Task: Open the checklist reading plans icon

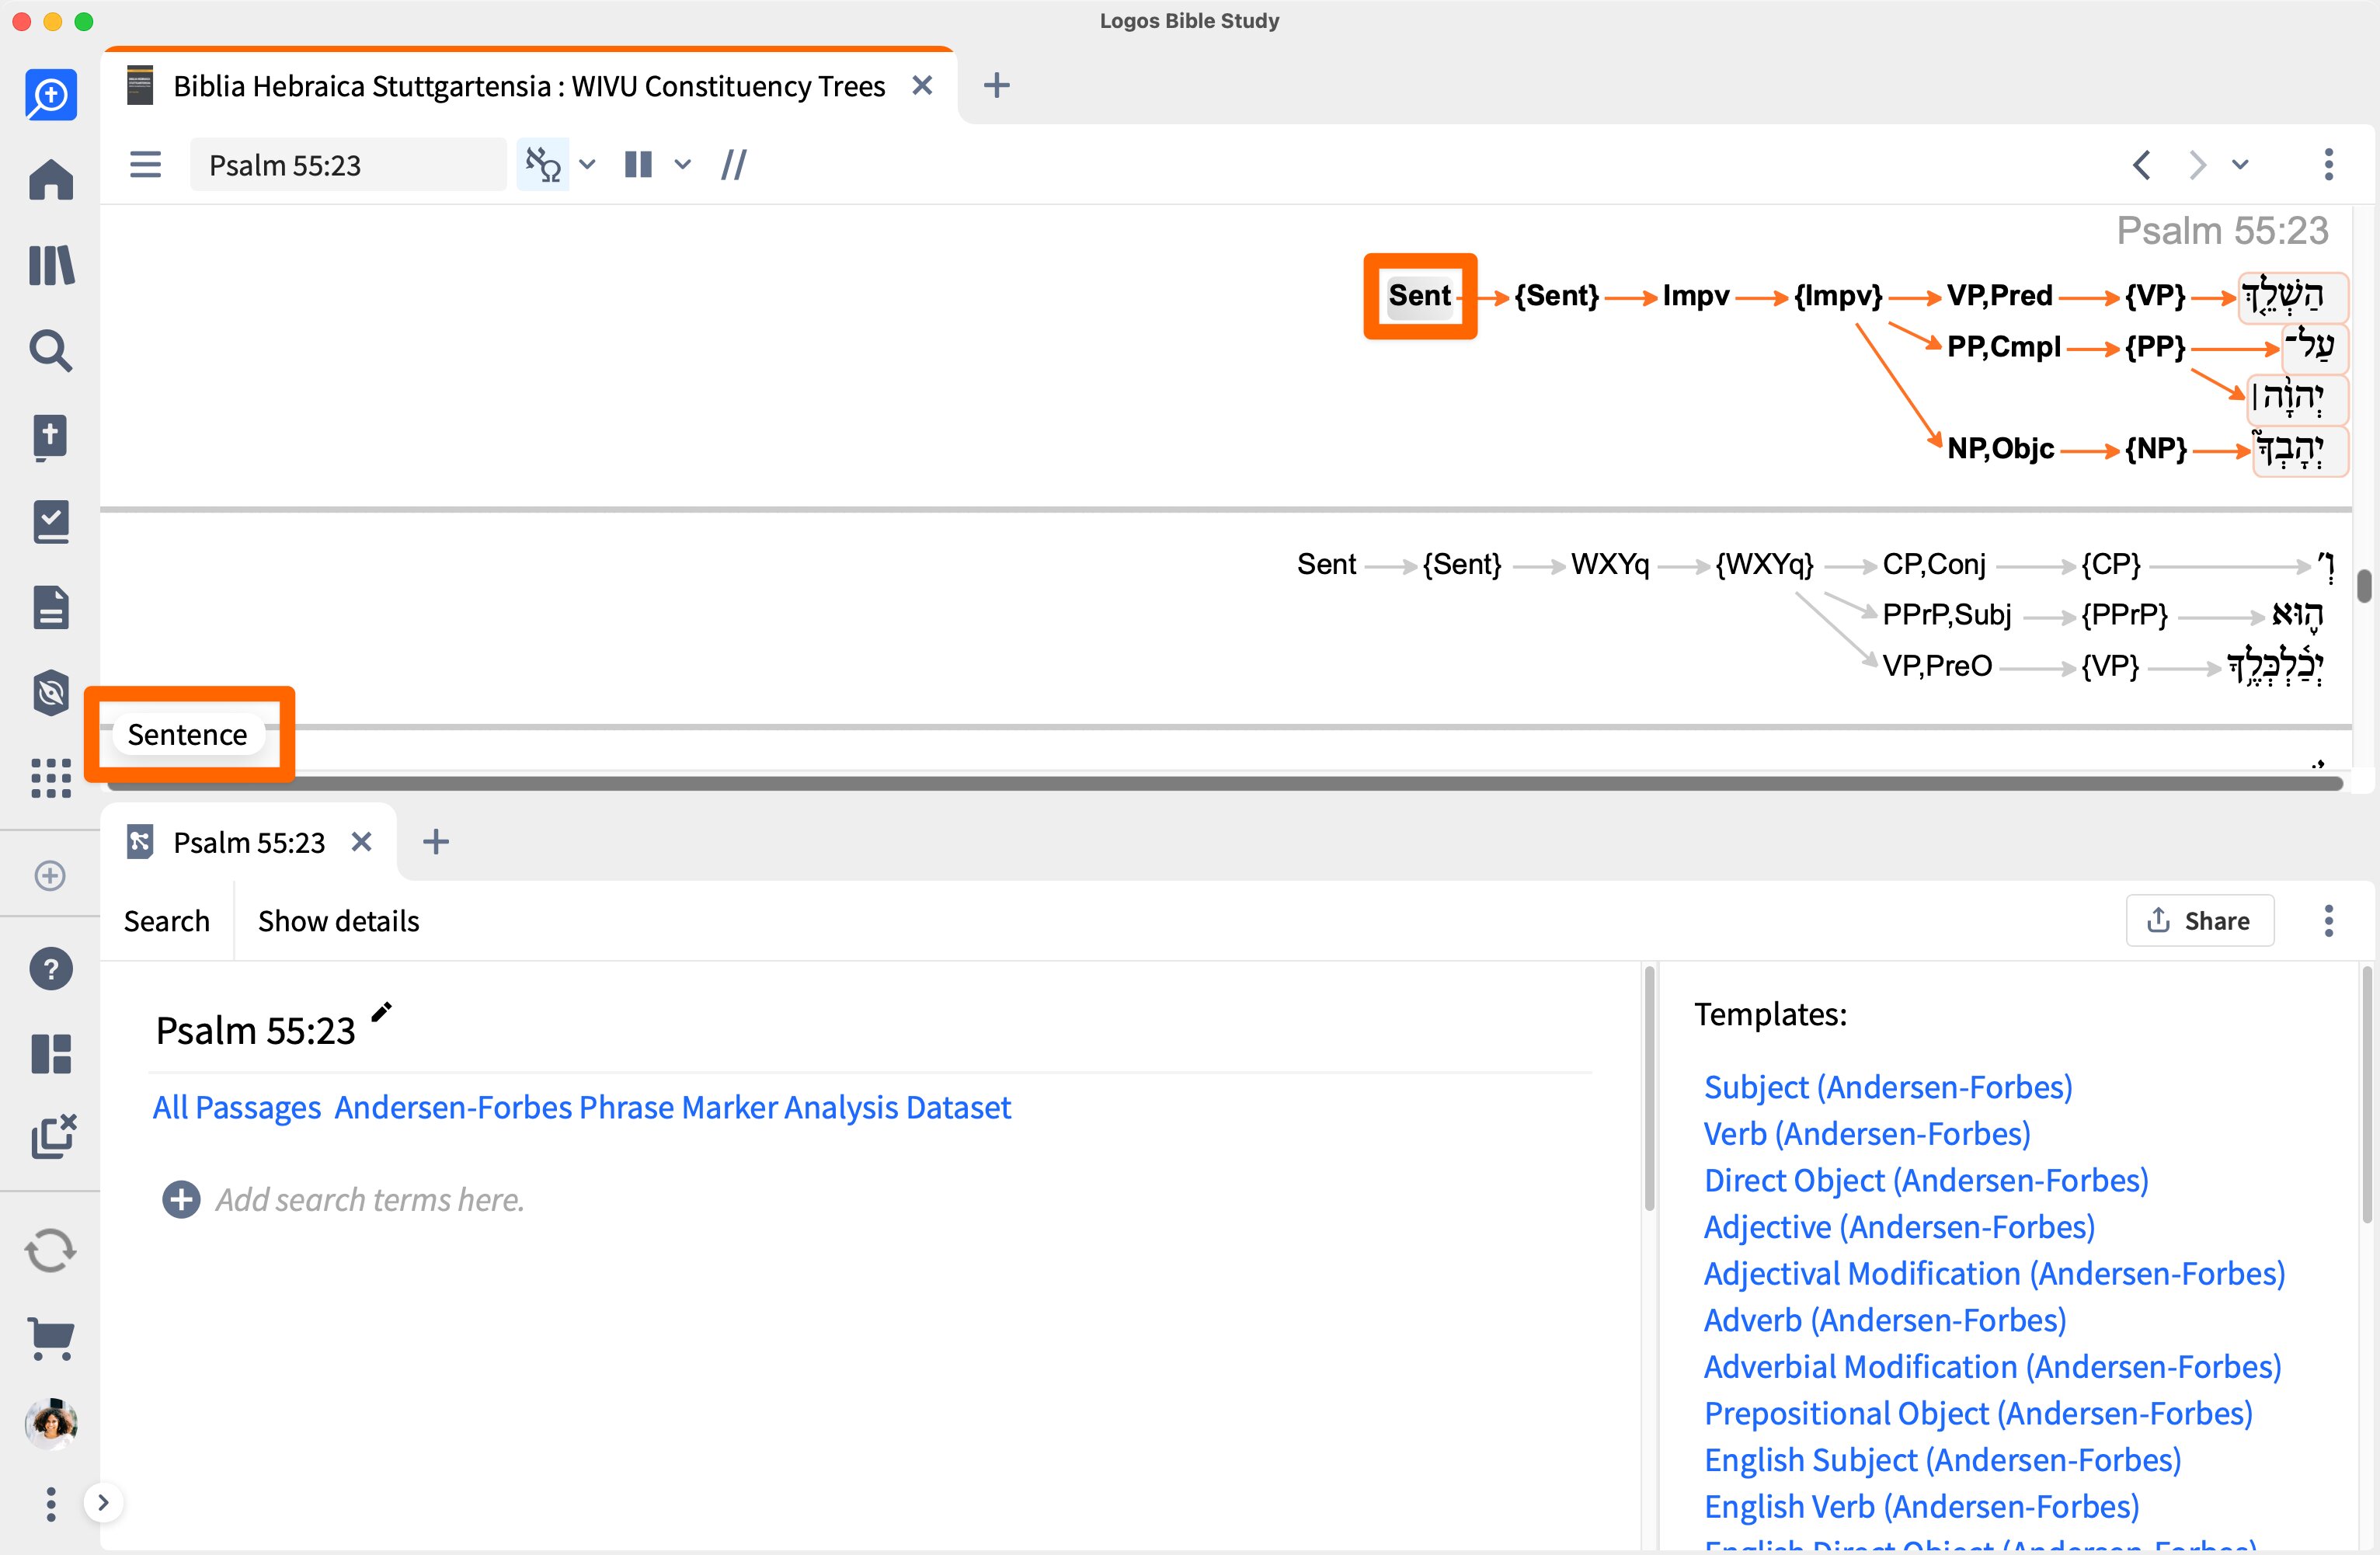Action: click(x=50, y=522)
